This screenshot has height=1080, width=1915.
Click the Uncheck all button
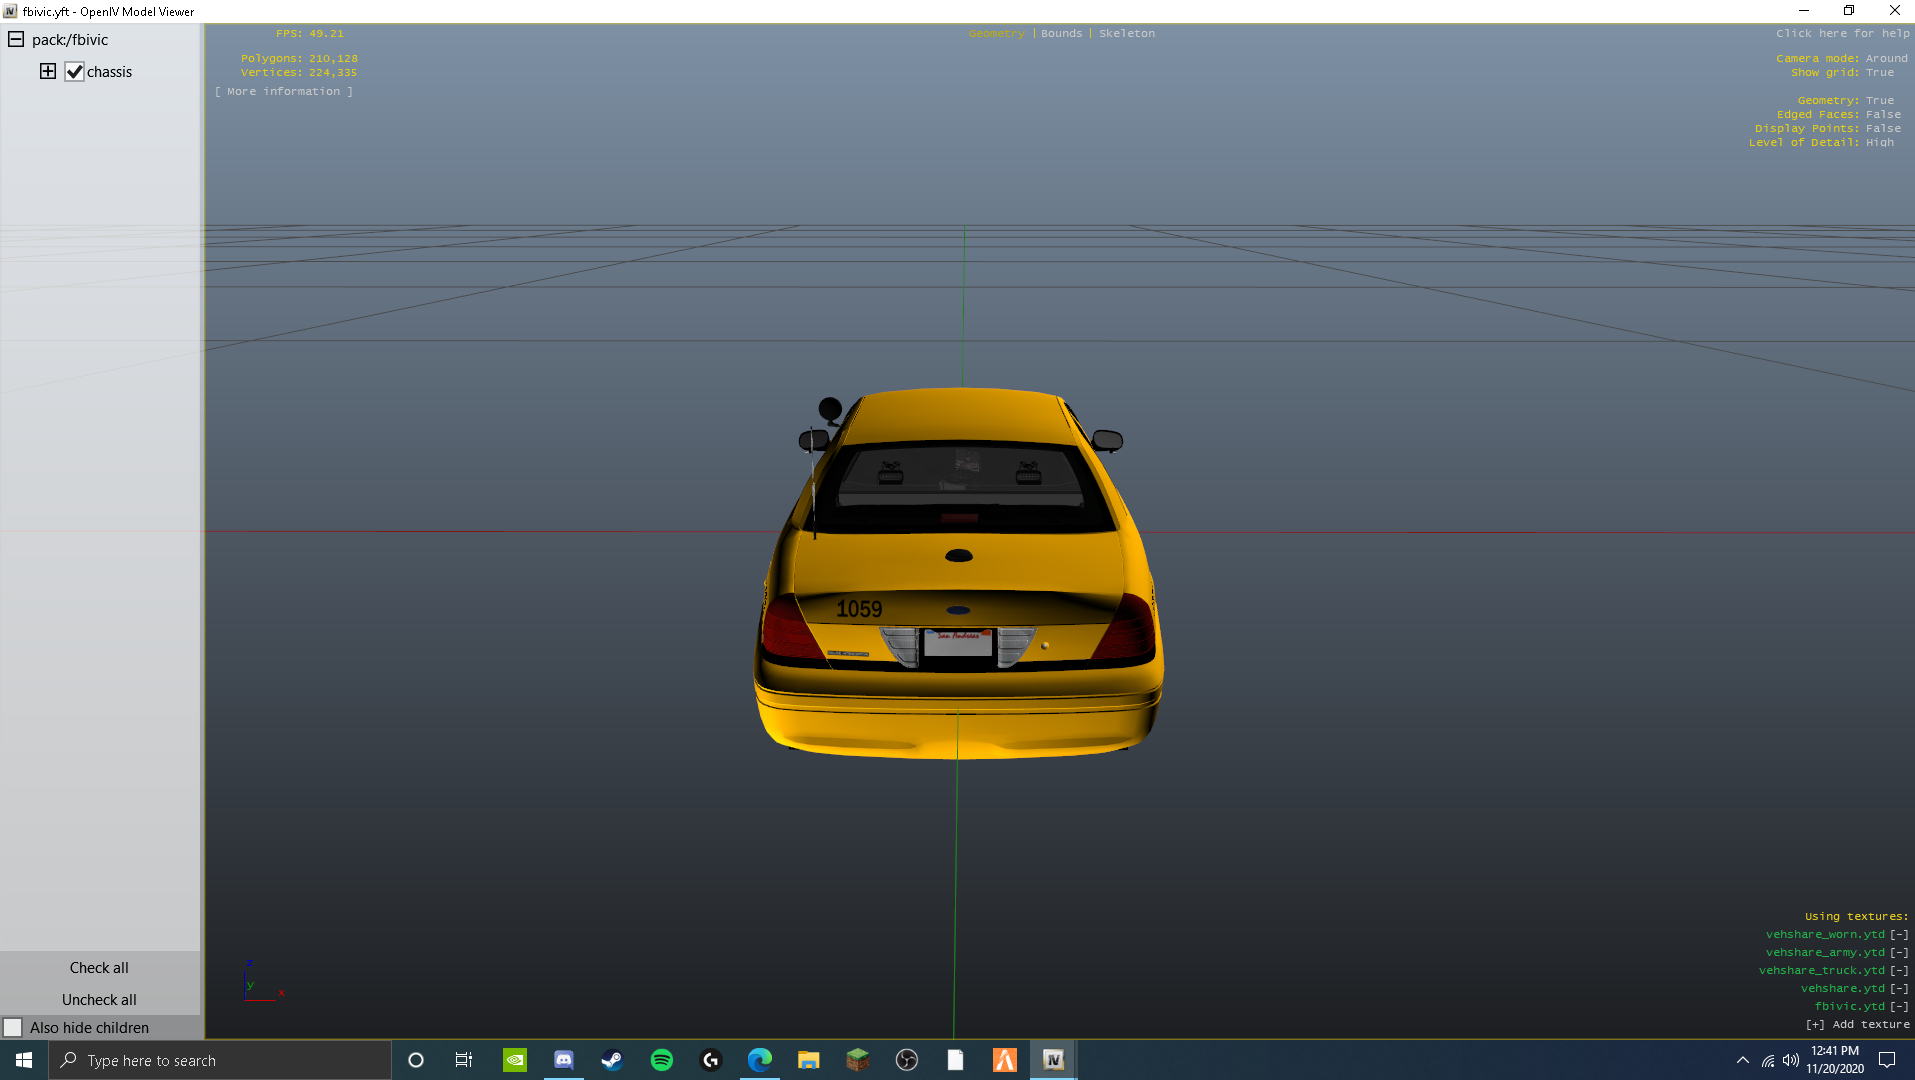pos(99,999)
